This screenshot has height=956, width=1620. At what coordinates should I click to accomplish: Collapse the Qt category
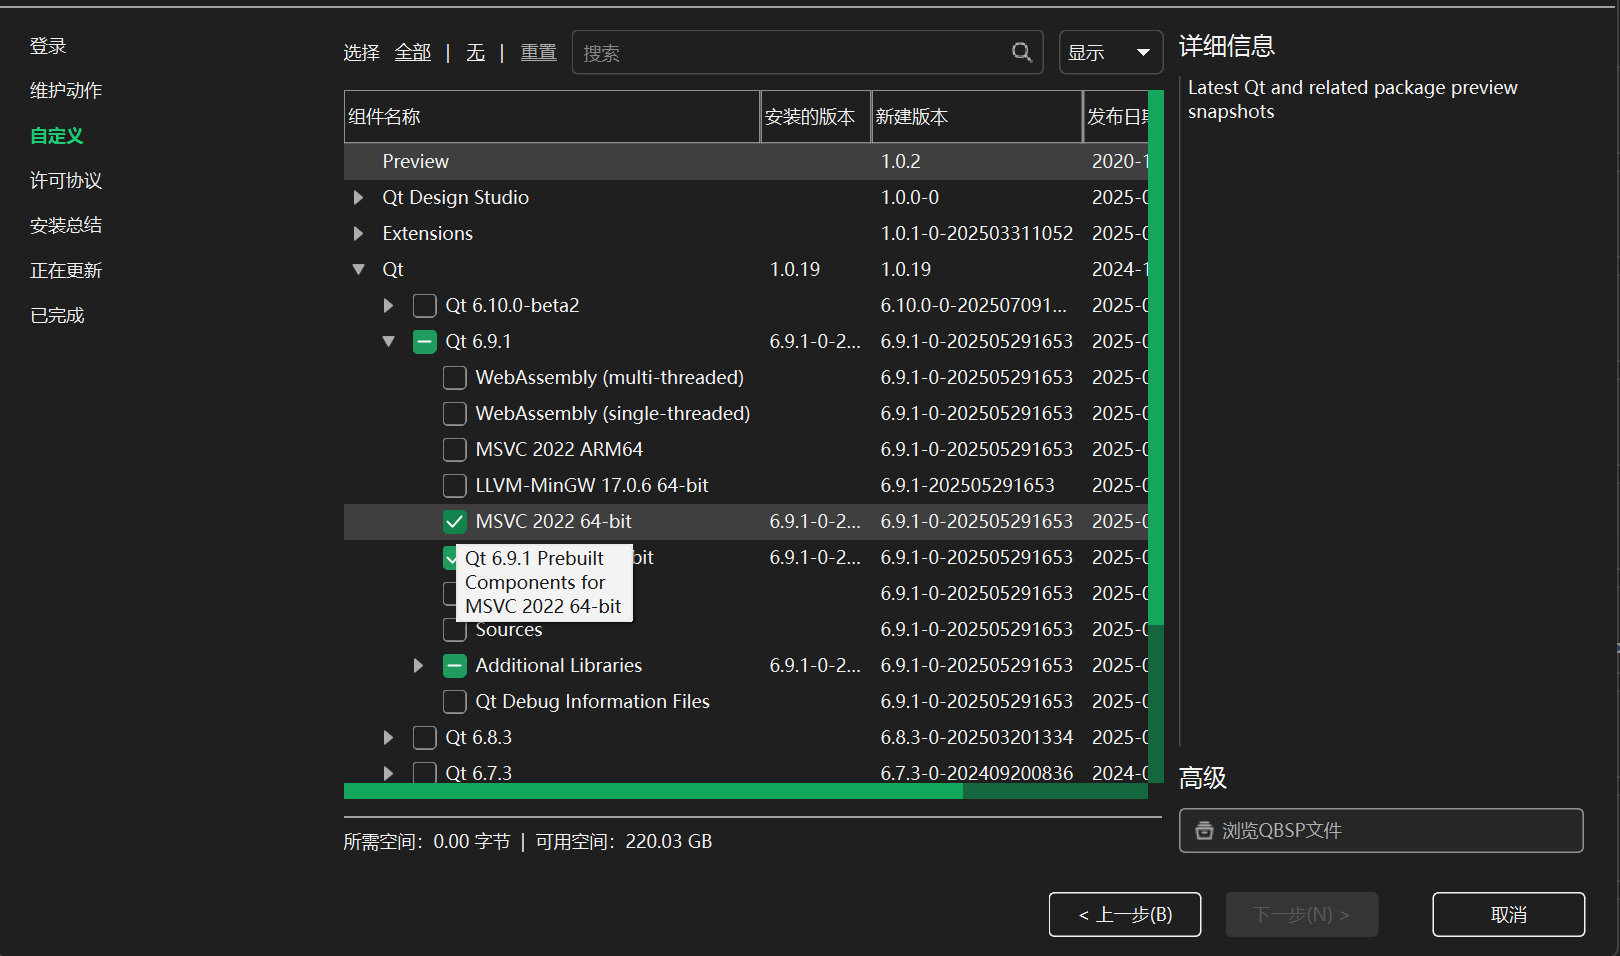tap(358, 269)
